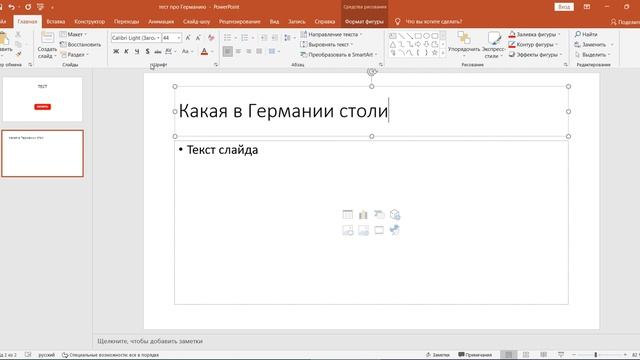This screenshot has width=640, height=360.
Task: Insert SmartArt via placeholder icon
Action: (379, 214)
